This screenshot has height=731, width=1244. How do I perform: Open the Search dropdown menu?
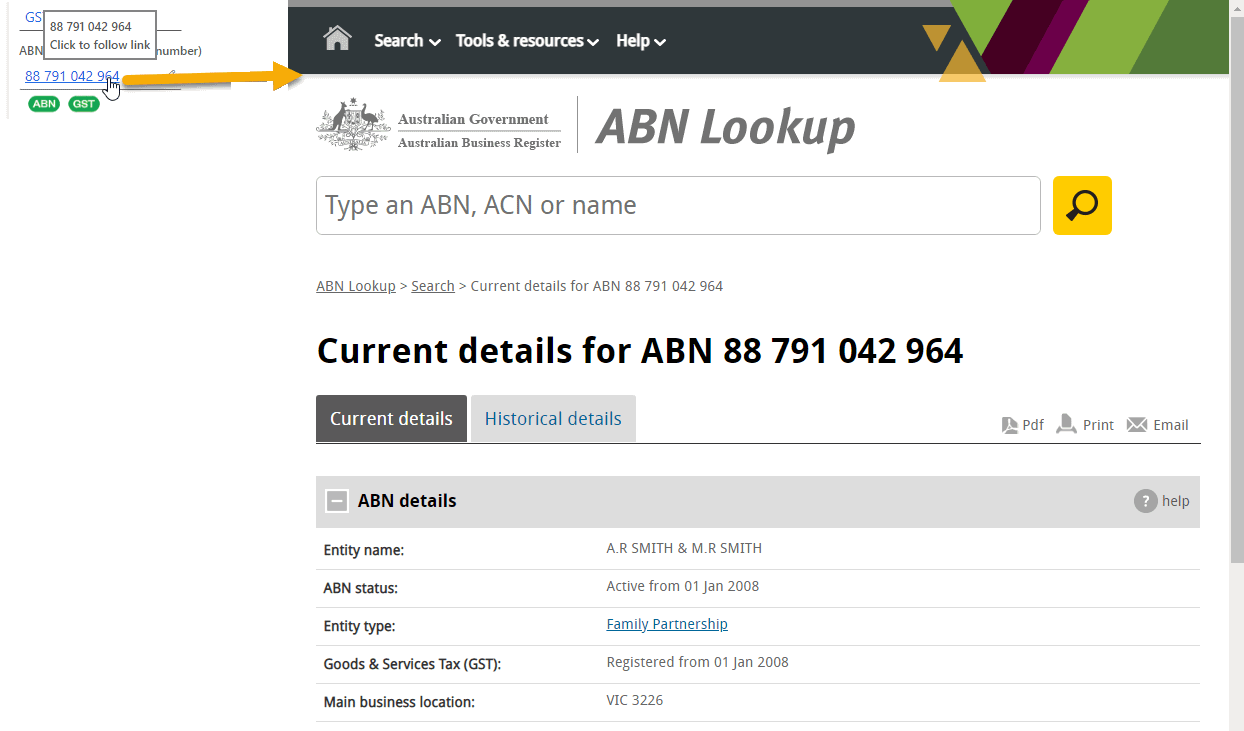click(x=407, y=41)
